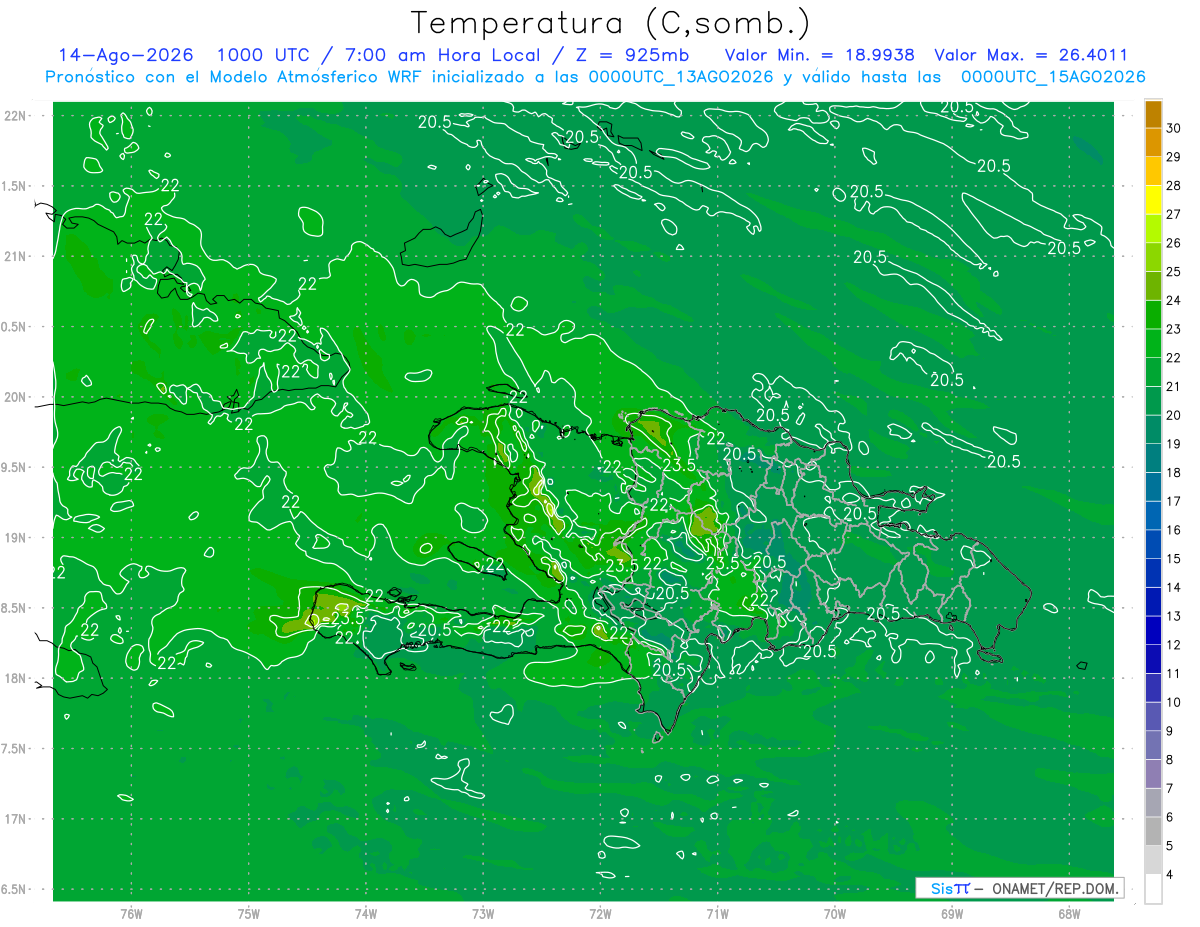The height and width of the screenshot is (927, 1200).
Task: Click color scale label "16"
Action: coord(1174,530)
